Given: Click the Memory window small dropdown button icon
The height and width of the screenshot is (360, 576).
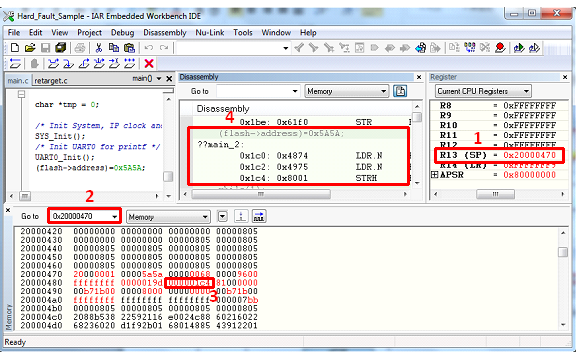Looking at the screenshot, I should pyautogui.click(x=222, y=216).
